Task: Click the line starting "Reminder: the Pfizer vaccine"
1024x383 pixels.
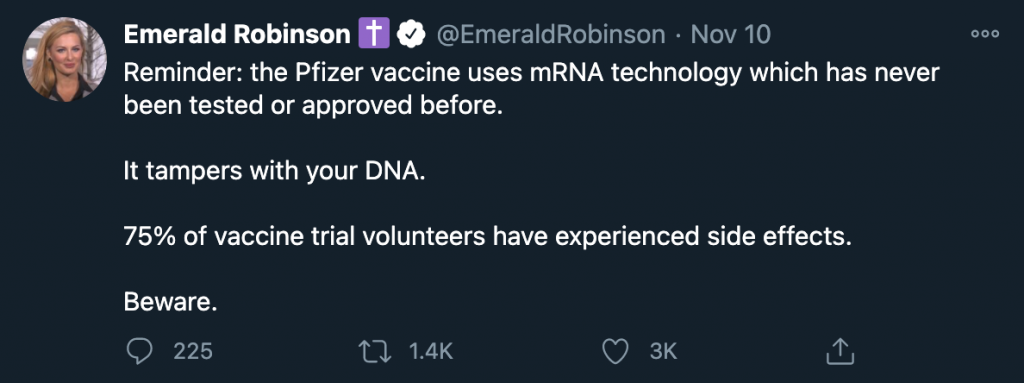Action: pos(531,73)
